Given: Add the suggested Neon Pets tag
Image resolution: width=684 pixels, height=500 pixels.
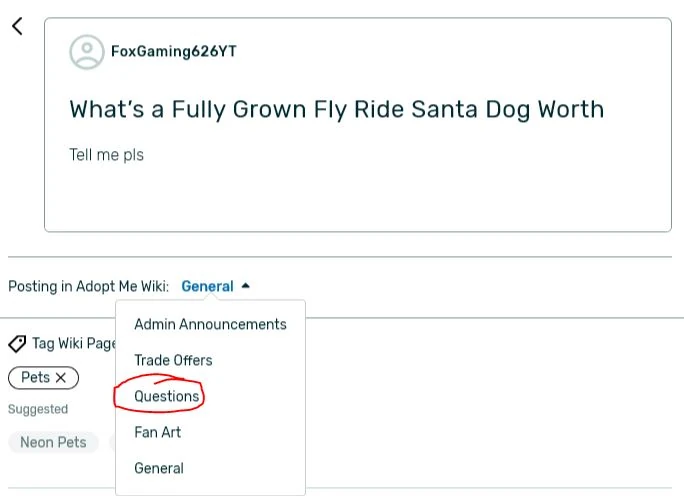Looking at the screenshot, I should (53, 442).
